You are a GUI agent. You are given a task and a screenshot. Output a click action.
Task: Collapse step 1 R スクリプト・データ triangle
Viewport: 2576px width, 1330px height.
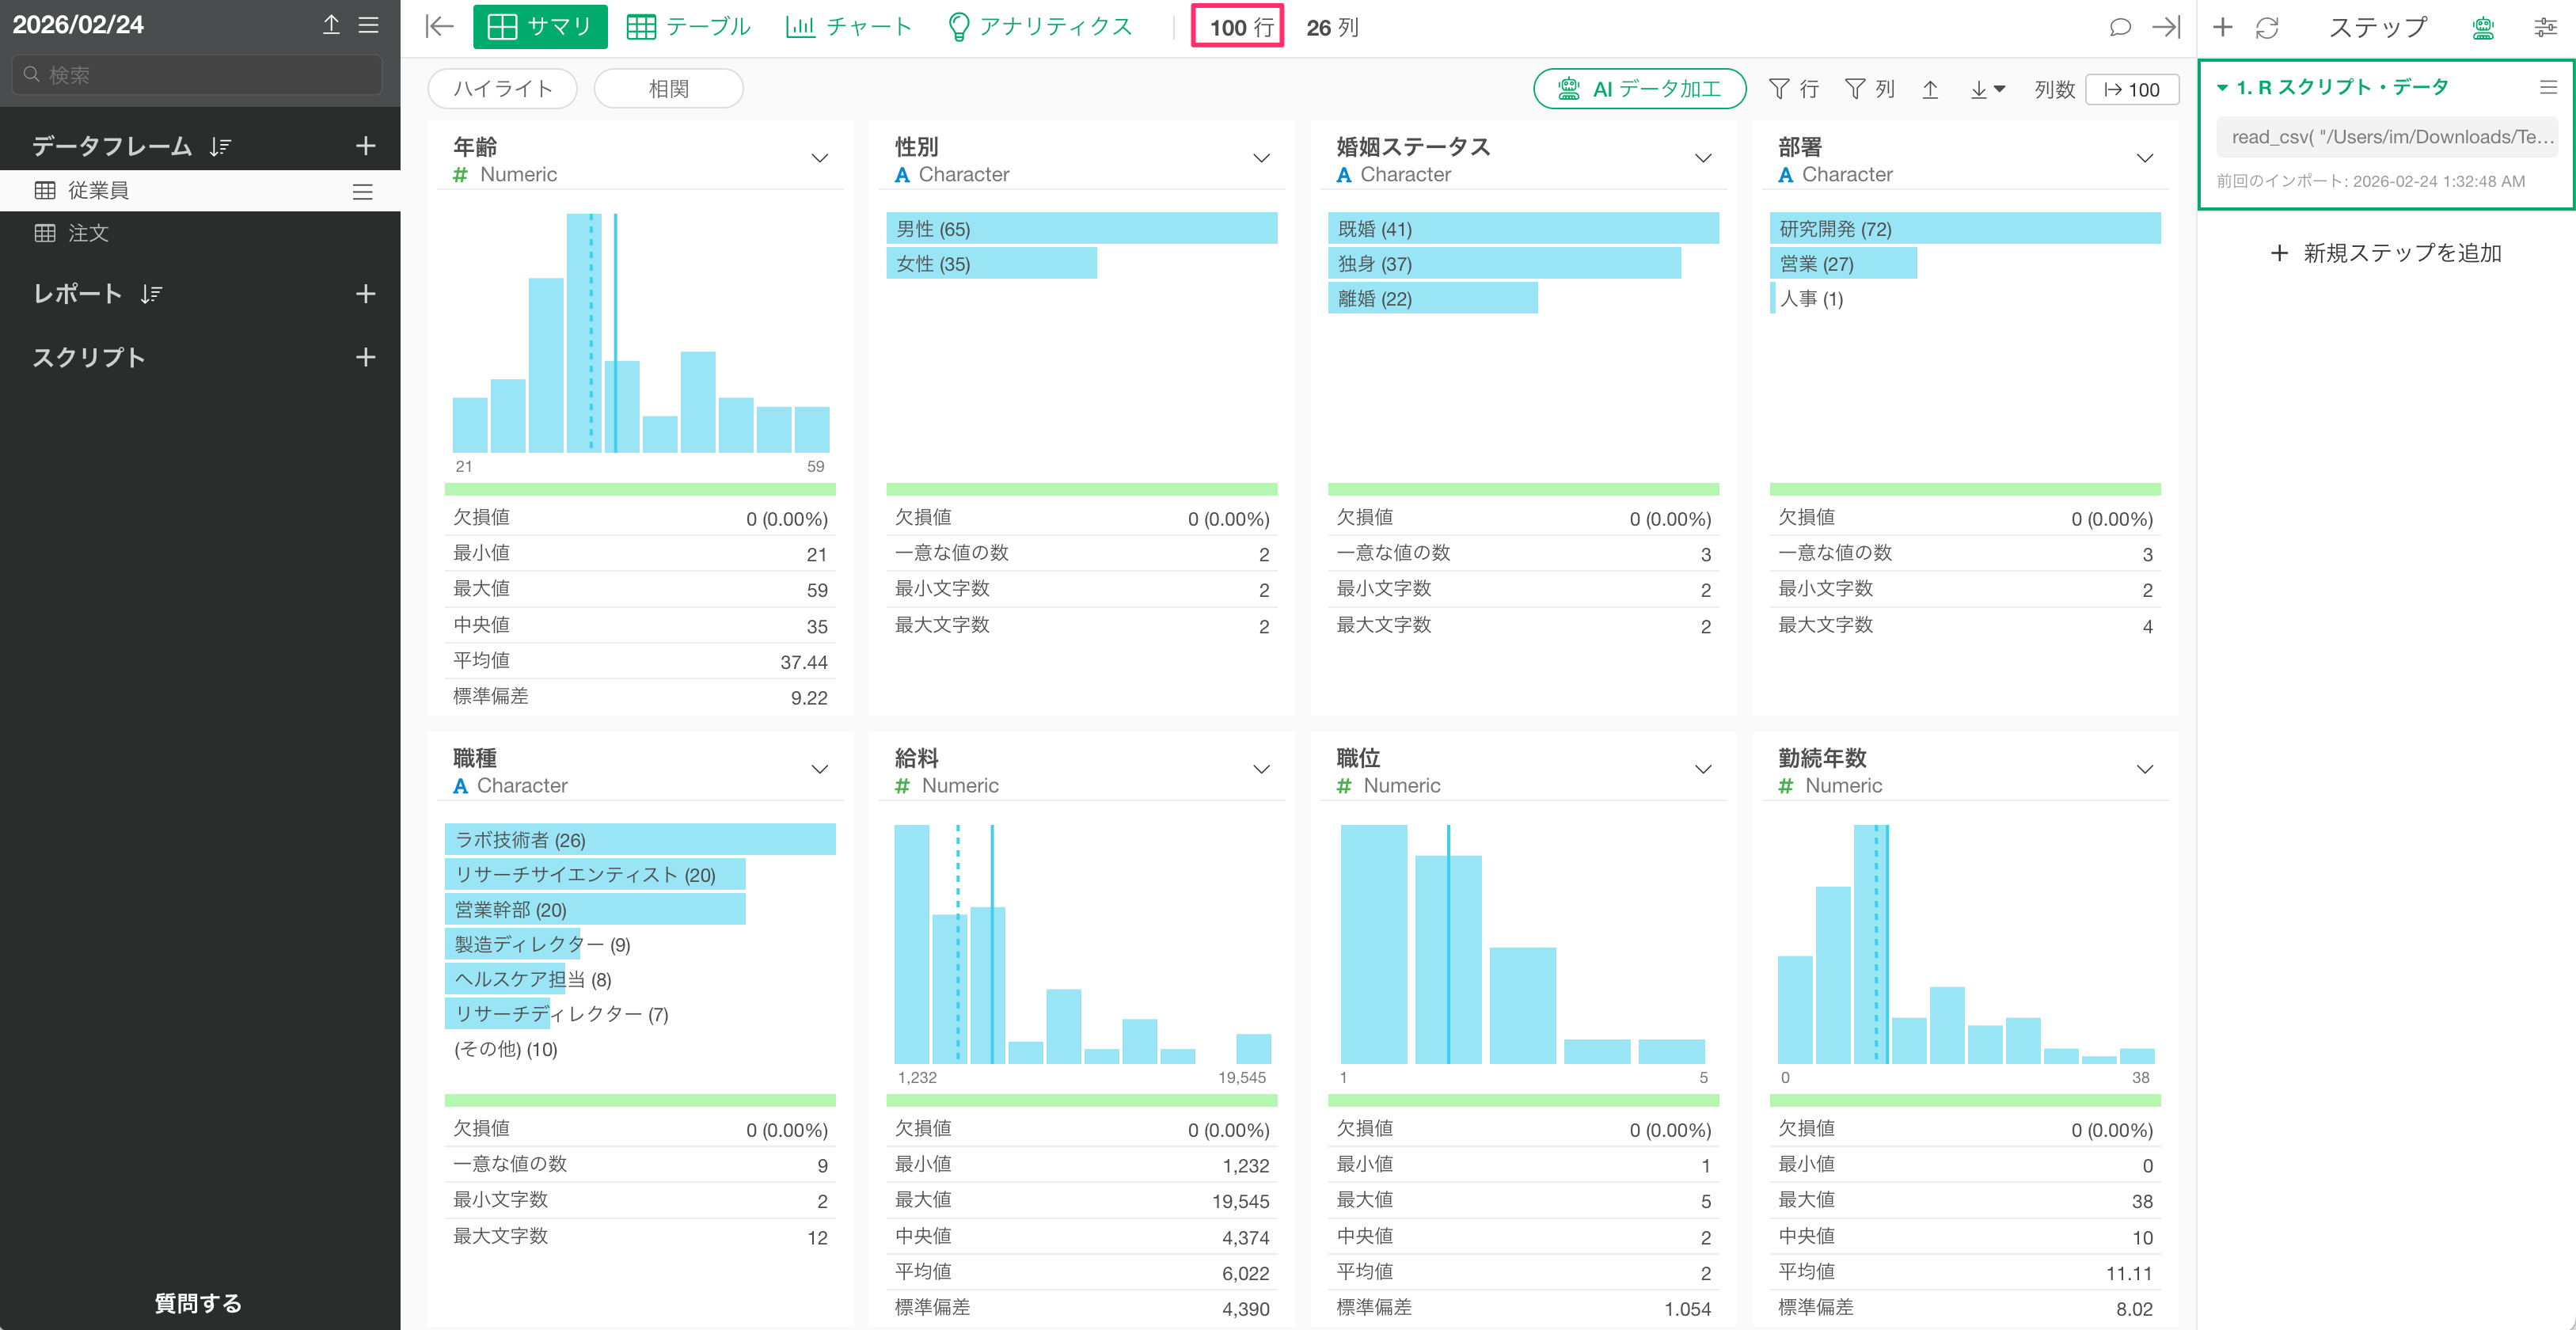(2222, 88)
